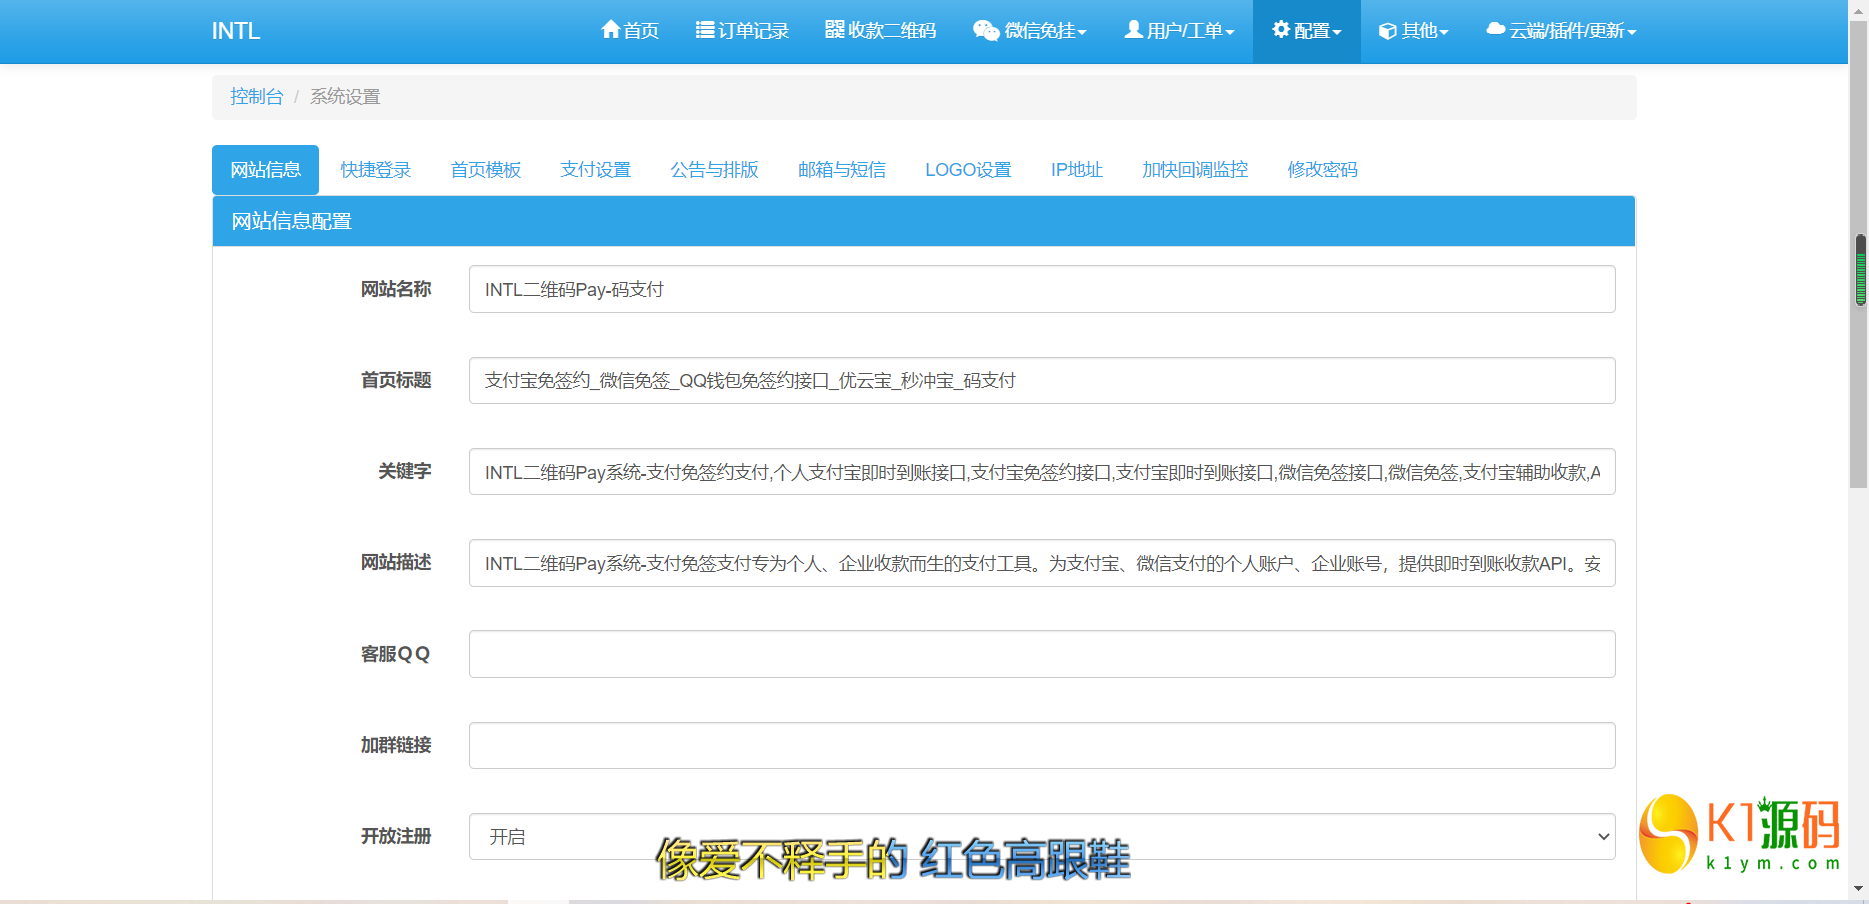Open the 开放注册 selection dropdown
Image resolution: width=1869 pixels, height=904 pixels.
click(1042, 836)
